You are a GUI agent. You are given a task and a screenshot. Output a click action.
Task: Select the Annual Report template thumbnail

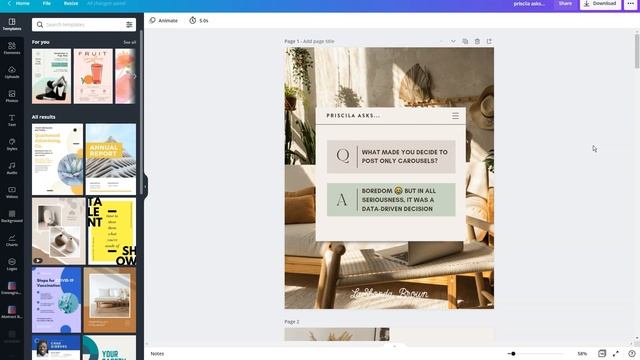pos(111,159)
